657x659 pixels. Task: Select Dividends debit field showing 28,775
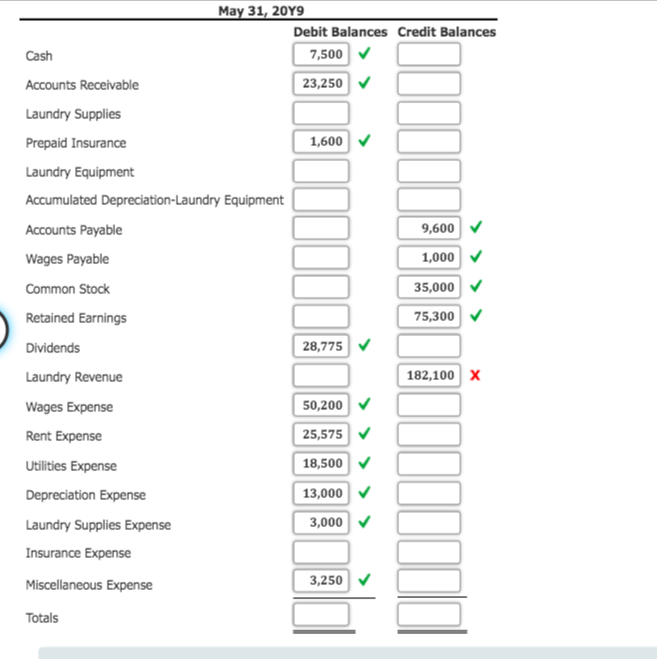click(x=321, y=346)
